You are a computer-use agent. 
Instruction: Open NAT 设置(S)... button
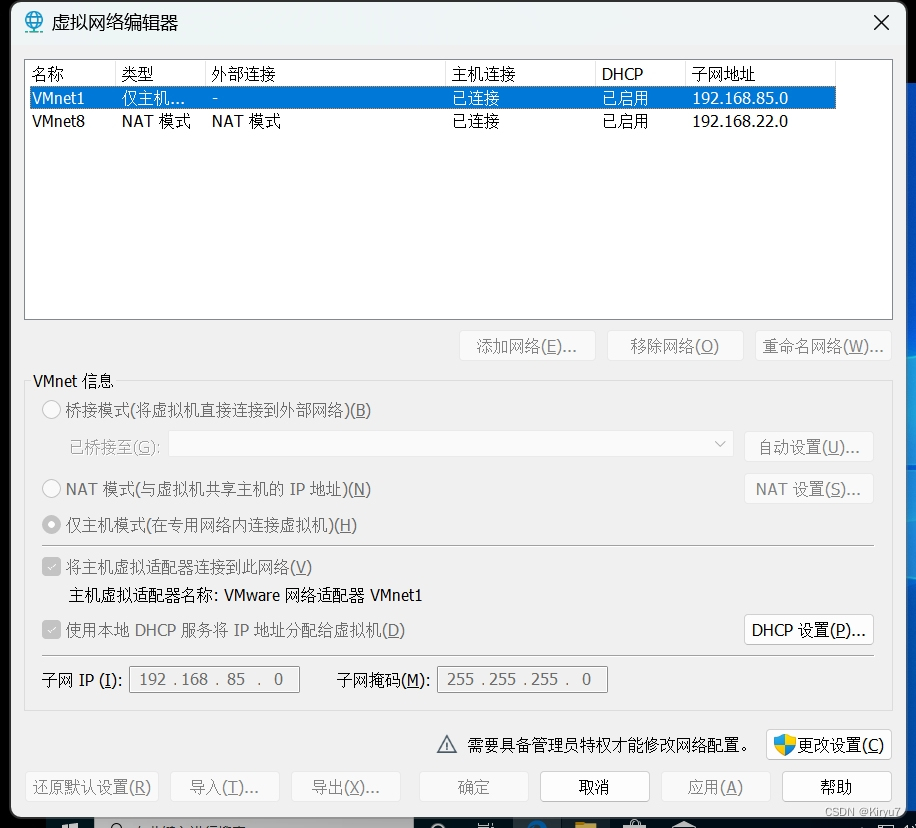[809, 489]
